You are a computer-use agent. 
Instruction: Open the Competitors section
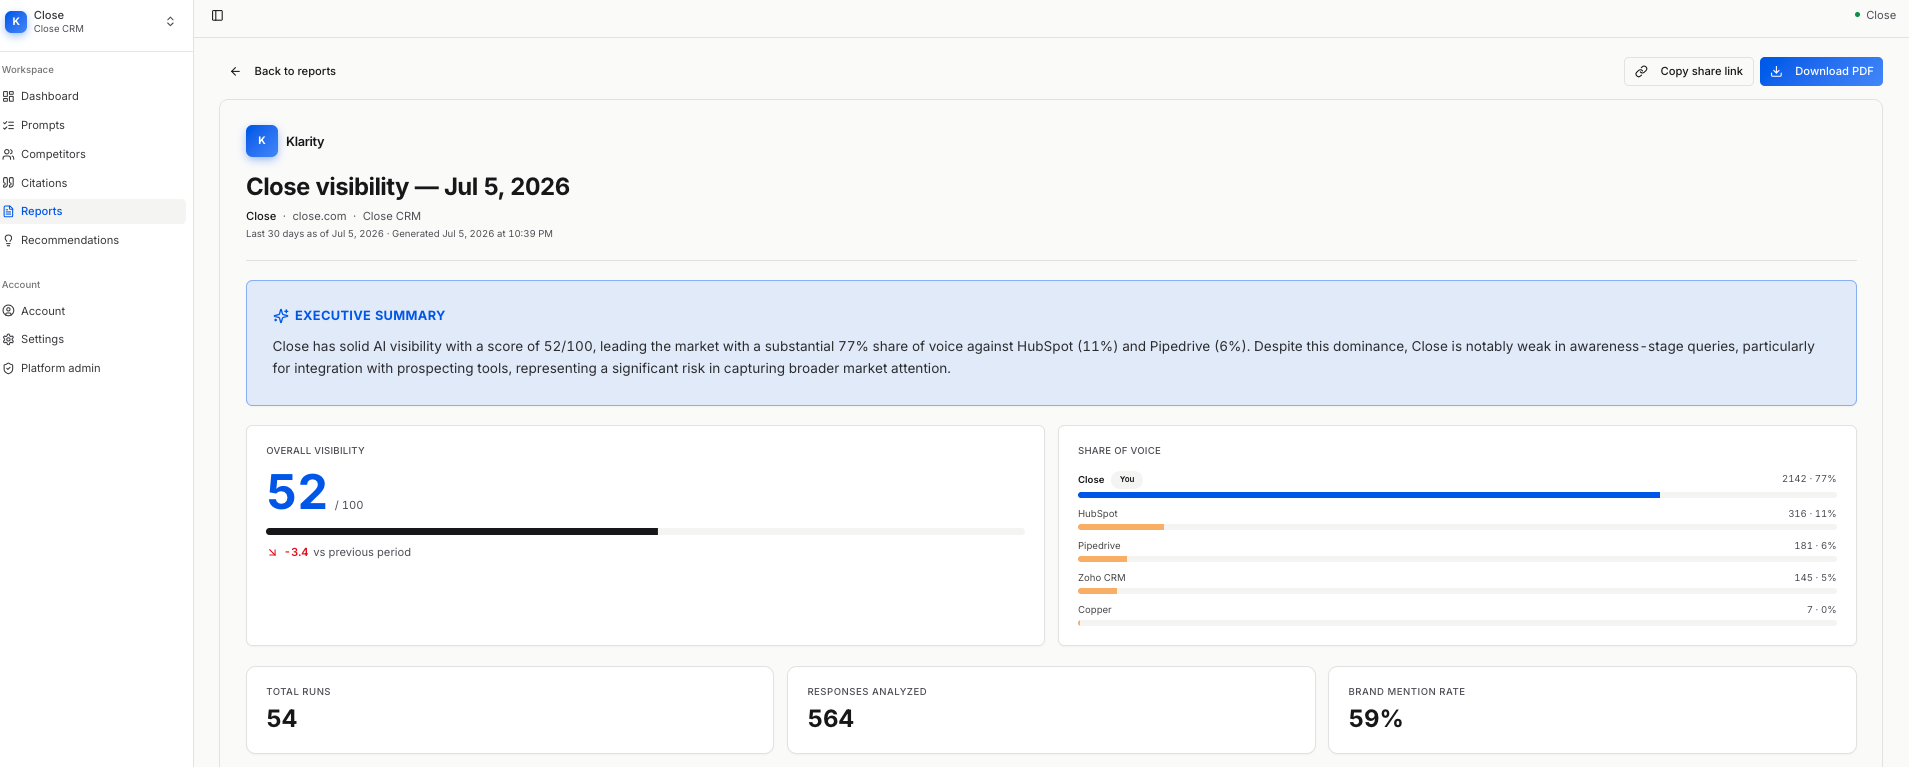coord(92,154)
